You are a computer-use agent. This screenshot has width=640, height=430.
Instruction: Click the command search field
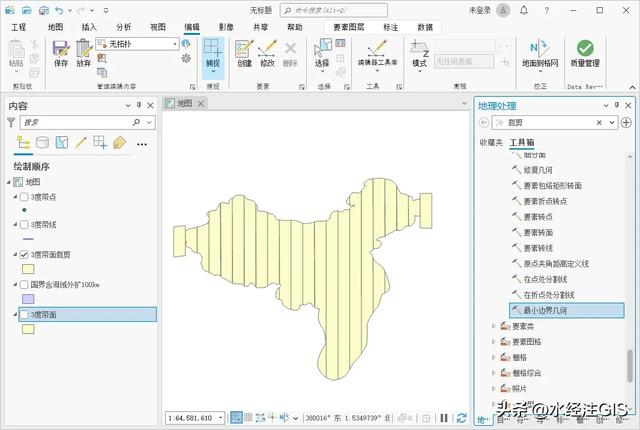click(334, 10)
